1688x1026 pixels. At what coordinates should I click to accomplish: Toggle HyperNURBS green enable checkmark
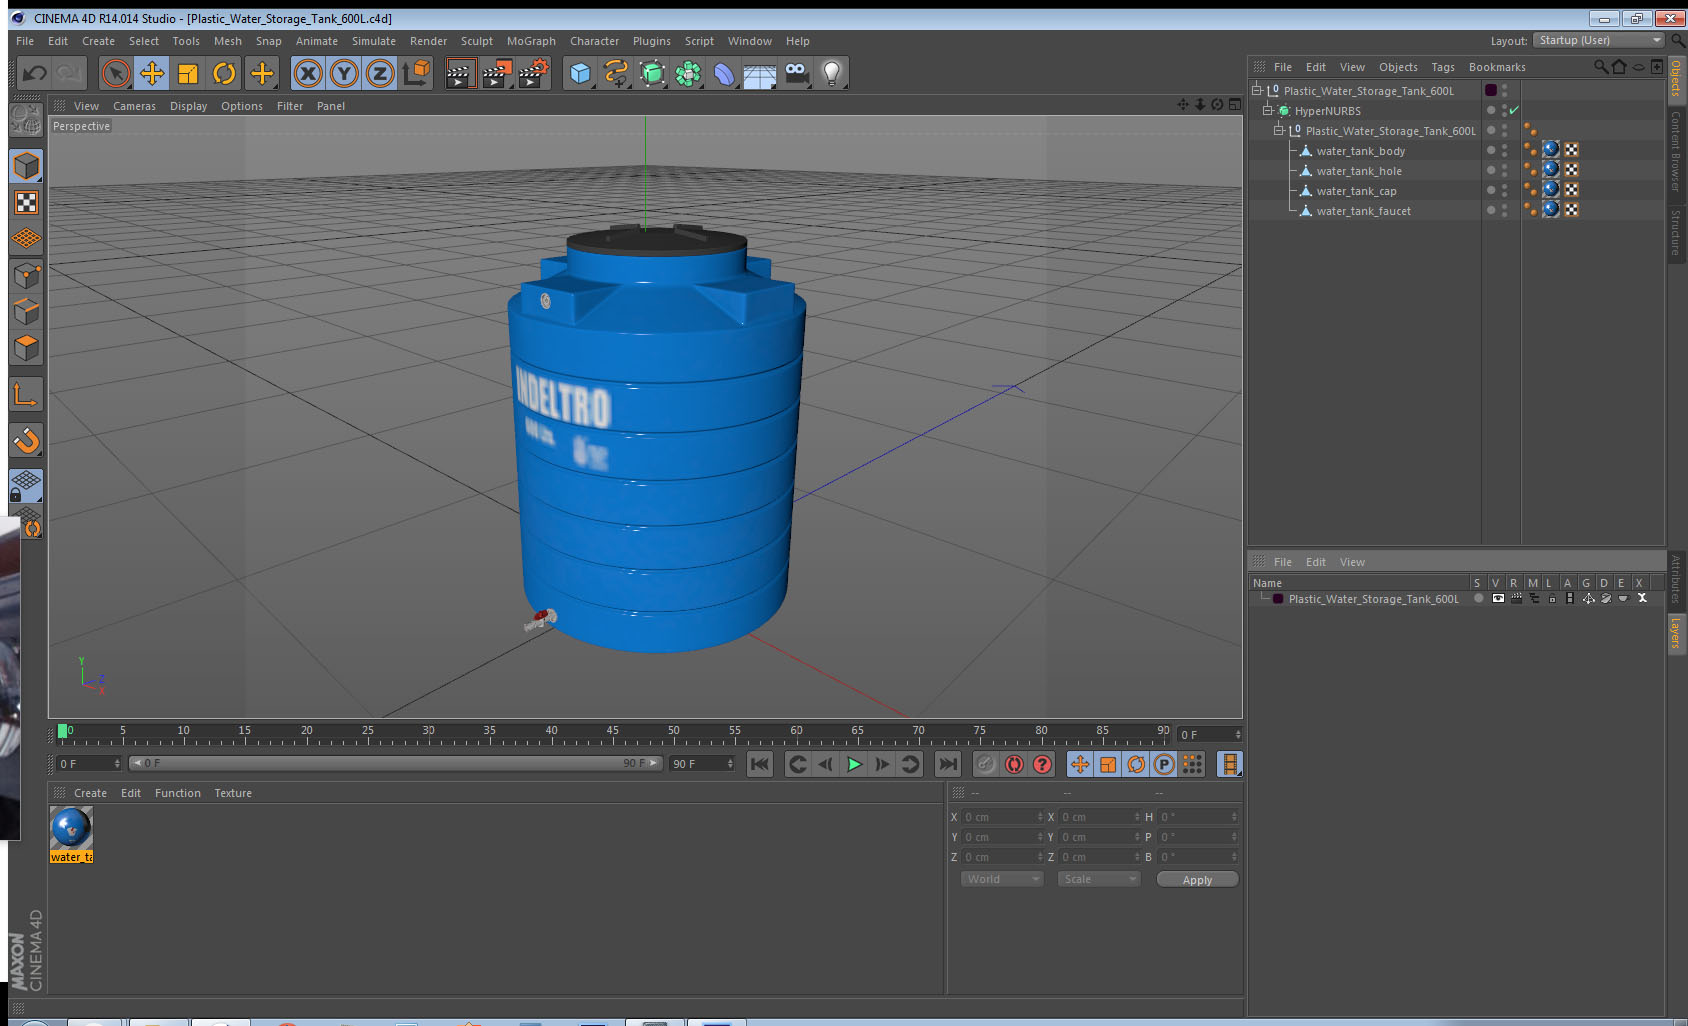point(1514,110)
